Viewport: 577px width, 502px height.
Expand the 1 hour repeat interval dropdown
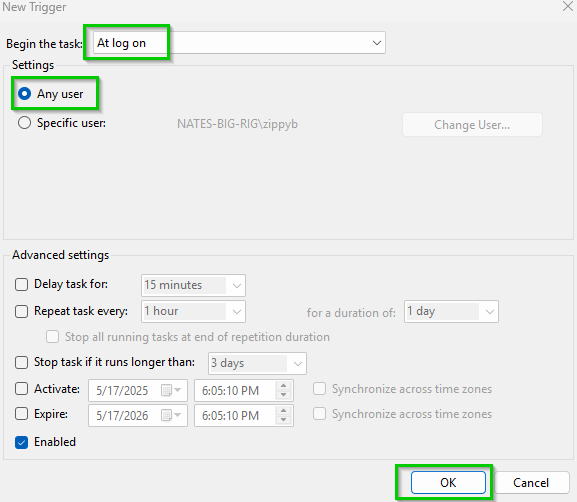[193, 311]
